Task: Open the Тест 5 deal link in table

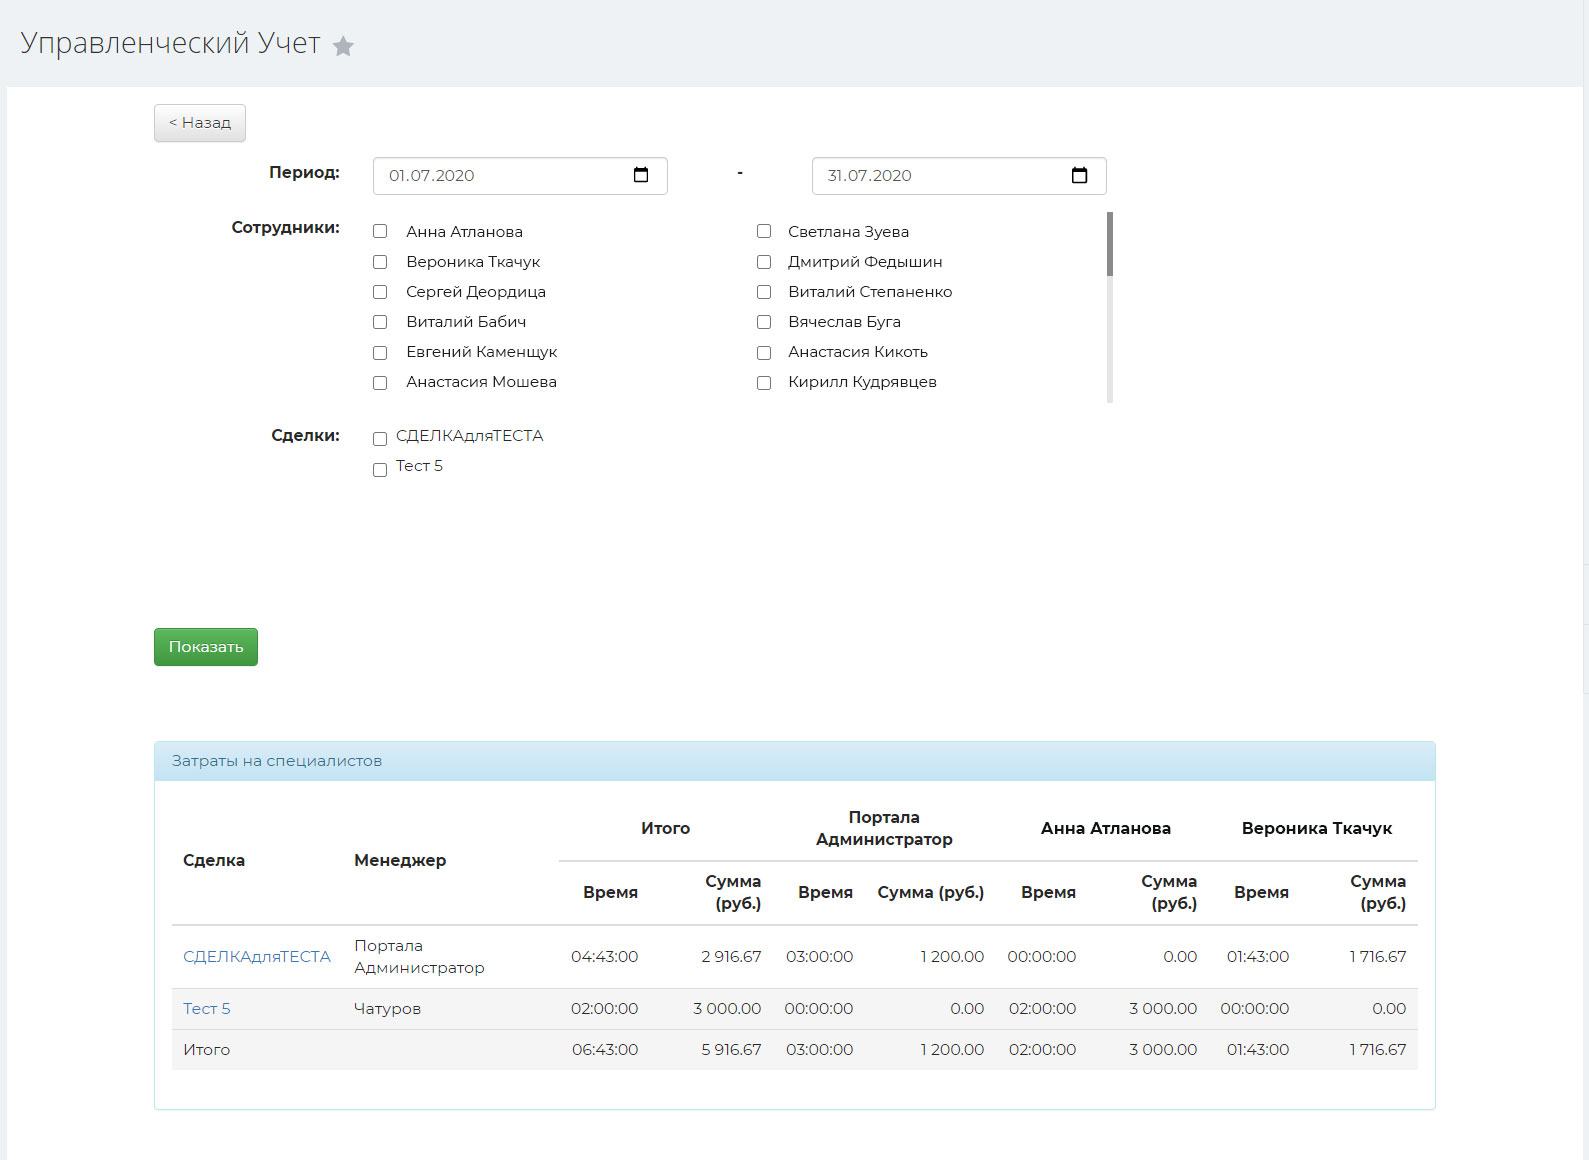Action: (x=207, y=1009)
